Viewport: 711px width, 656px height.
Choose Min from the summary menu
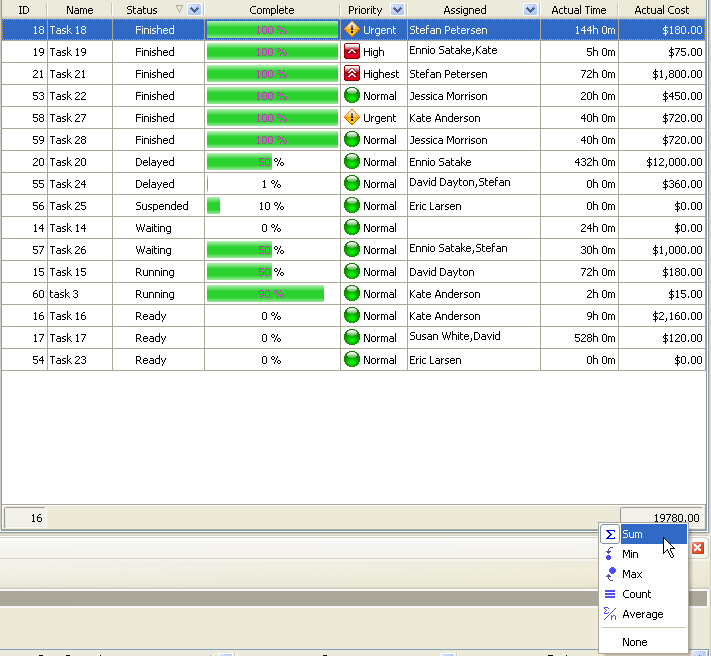[x=630, y=554]
